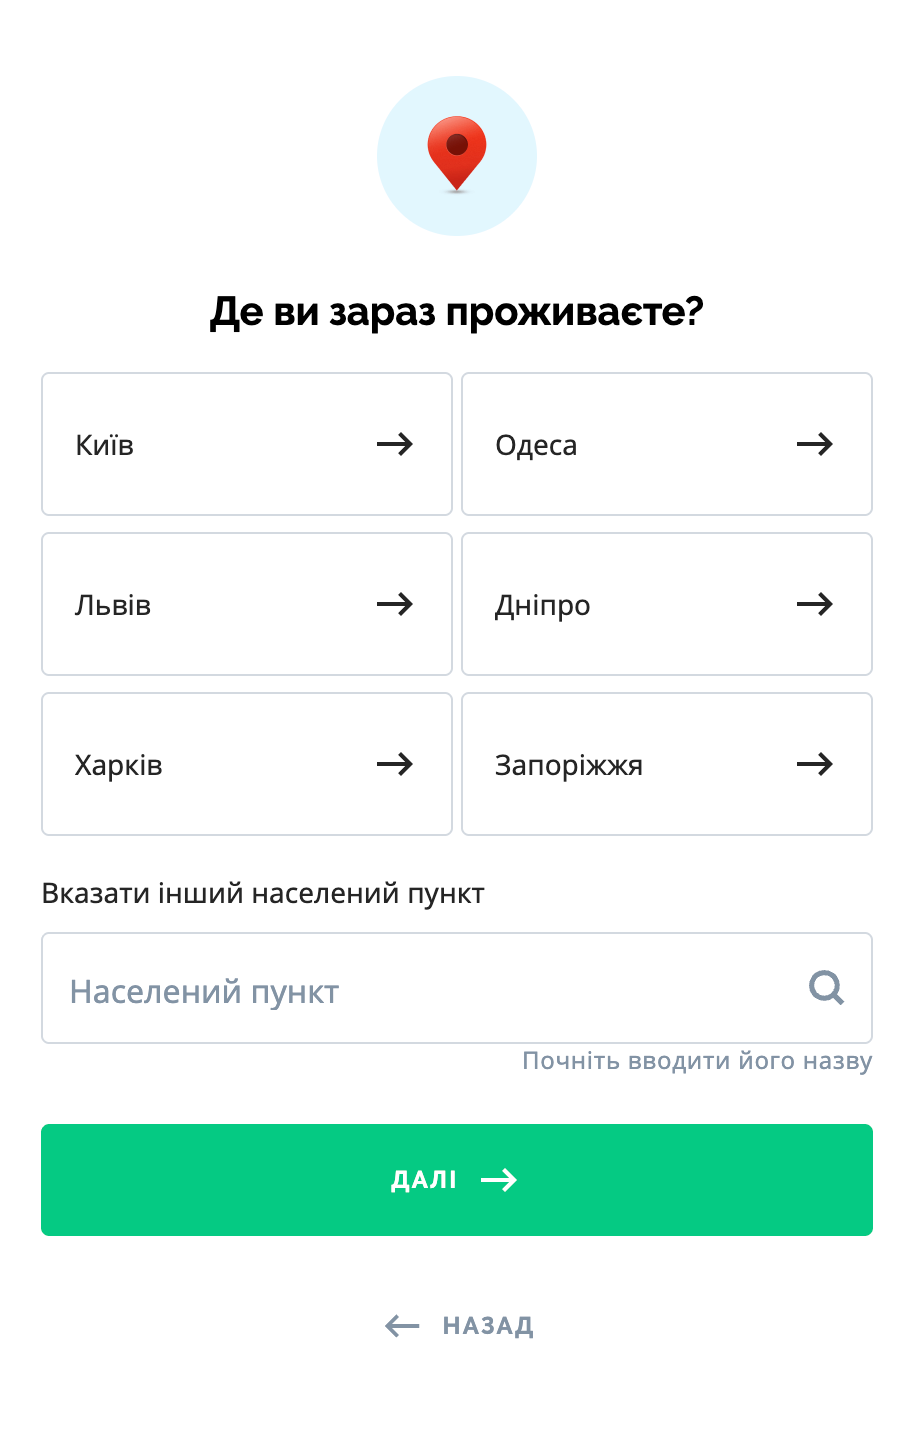Click the arrow icon beside Запоріжжя
904x1436 pixels.
tap(815, 764)
